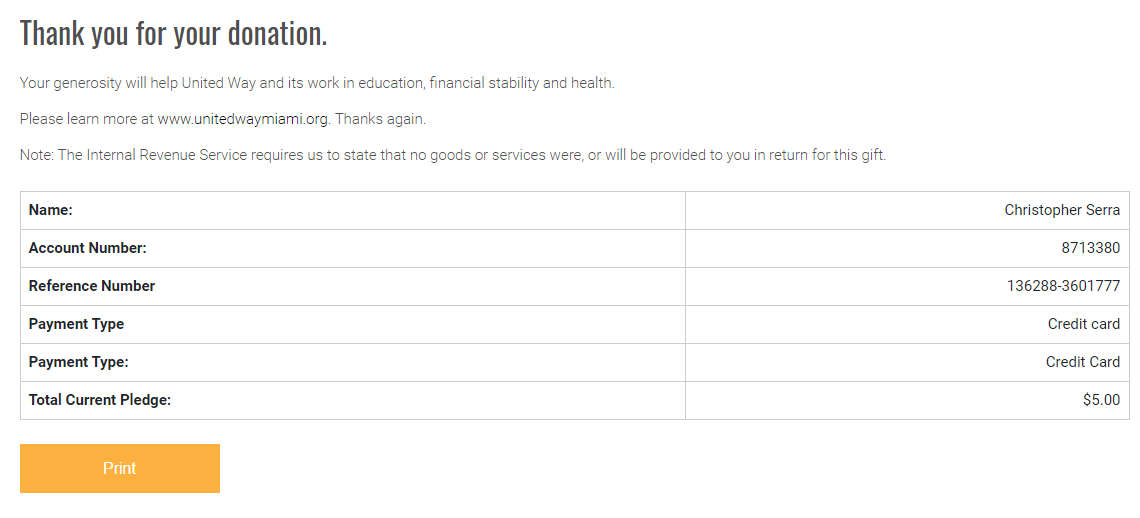1140x518 pixels.
Task: Click the lowercase 'Credit card' value
Action: 1083,324
